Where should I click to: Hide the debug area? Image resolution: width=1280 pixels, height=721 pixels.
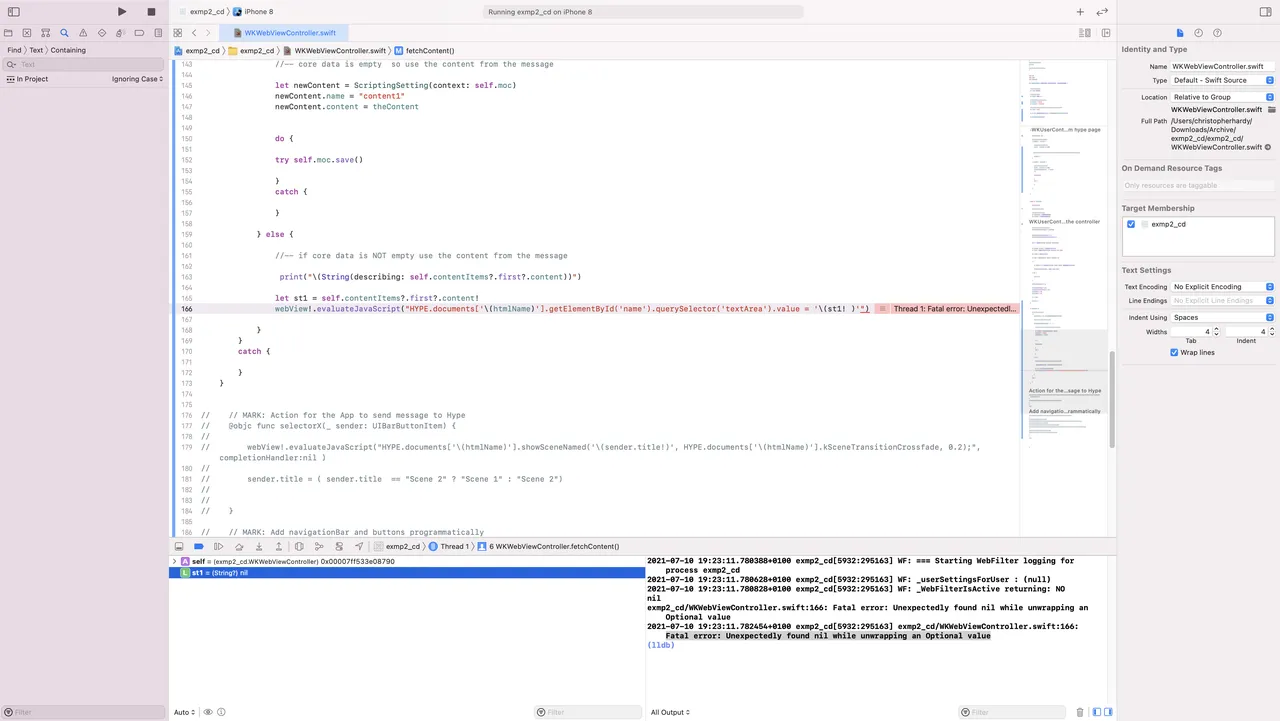179,547
